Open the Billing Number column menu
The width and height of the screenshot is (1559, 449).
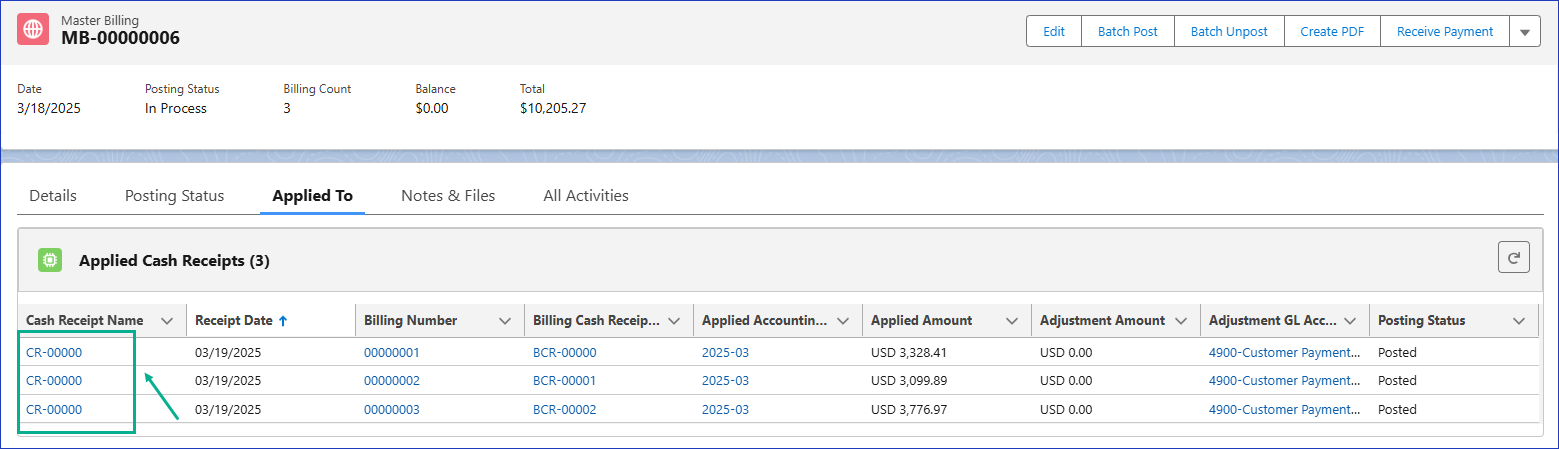coord(505,321)
